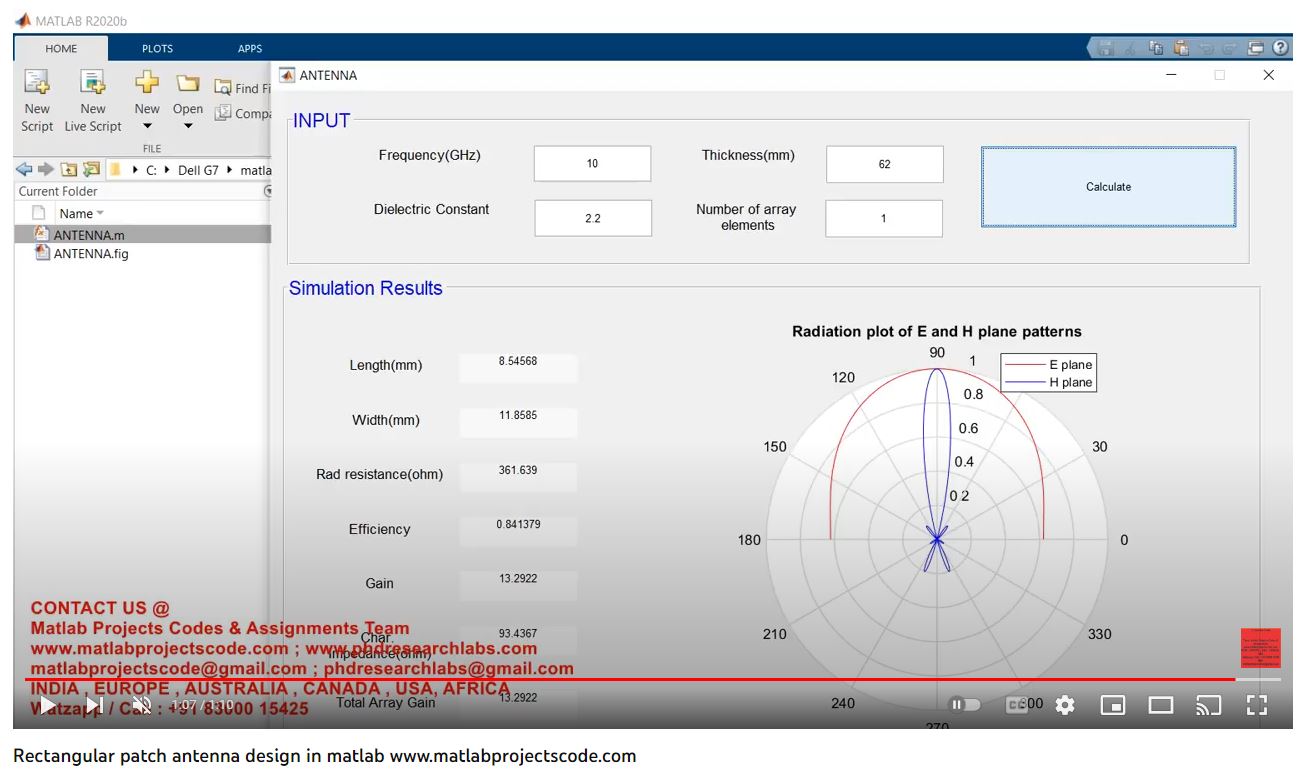Image resolution: width=1306 pixels, height=777 pixels.
Task: Toggle closed captions on the video
Action: (x=1016, y=705)
